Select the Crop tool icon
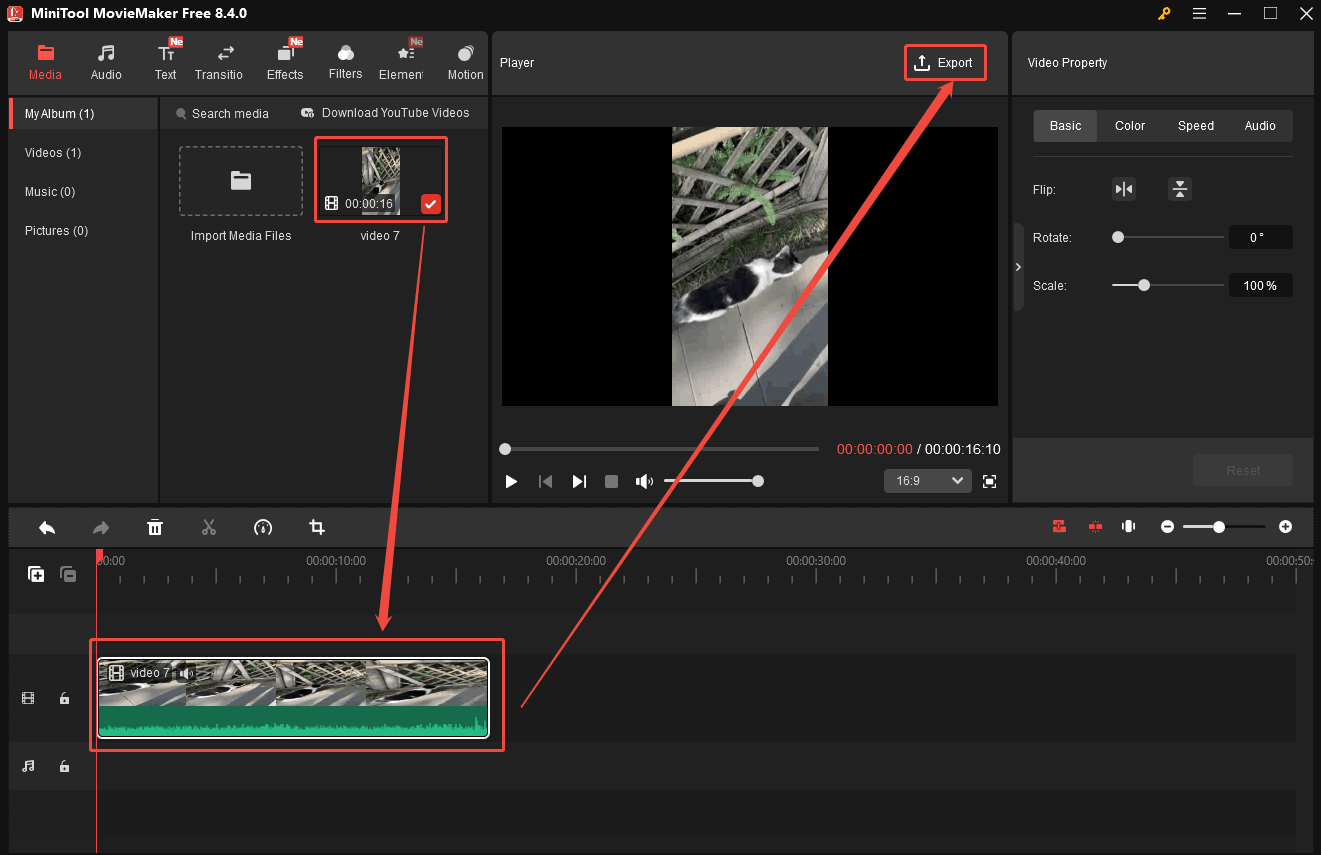Viewport: 1321px width, 855px height. [317, 527]
